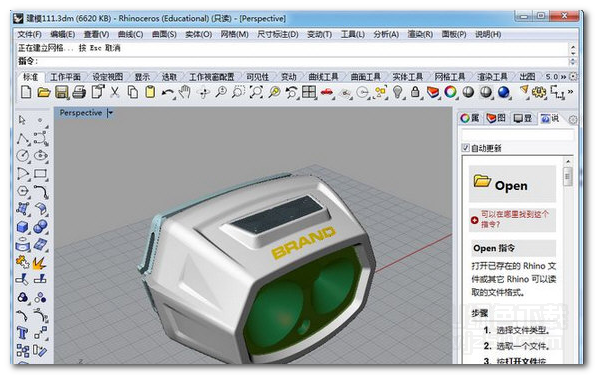Click the blue render sphere icon
The image size is (595, 375).
click(x=504, y=92)
